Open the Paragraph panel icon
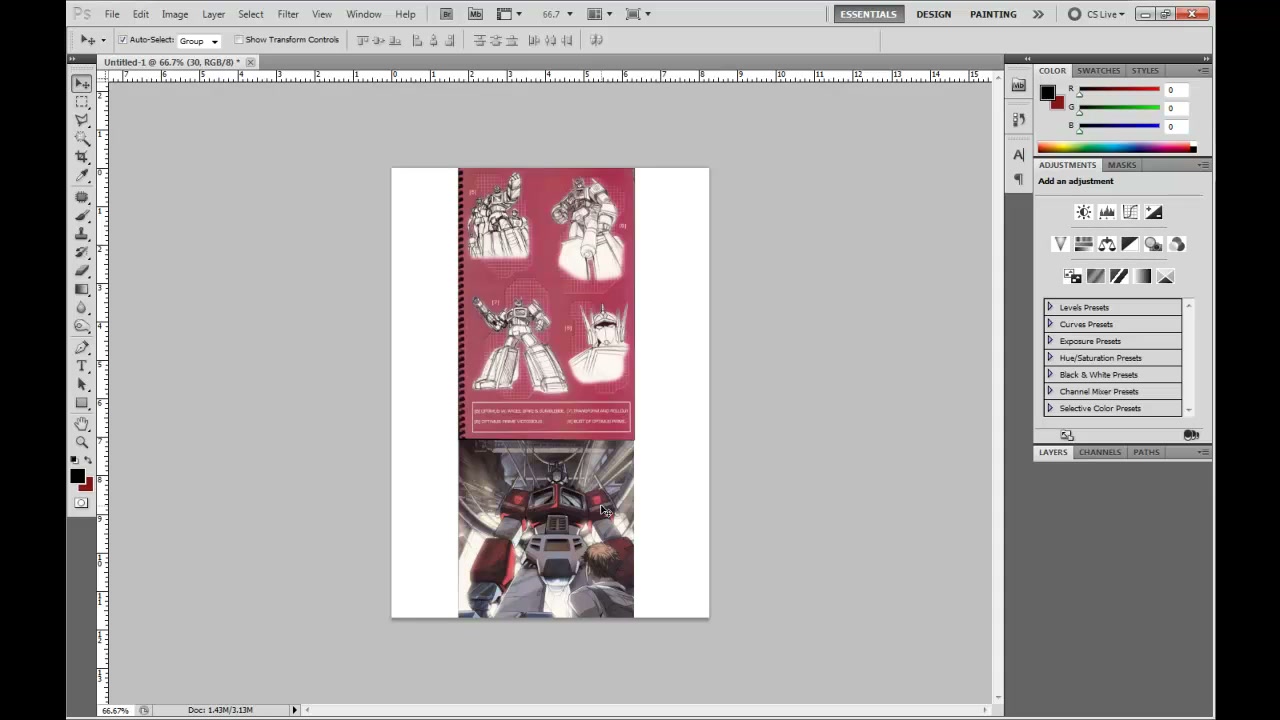 [x=1019, y=179]
